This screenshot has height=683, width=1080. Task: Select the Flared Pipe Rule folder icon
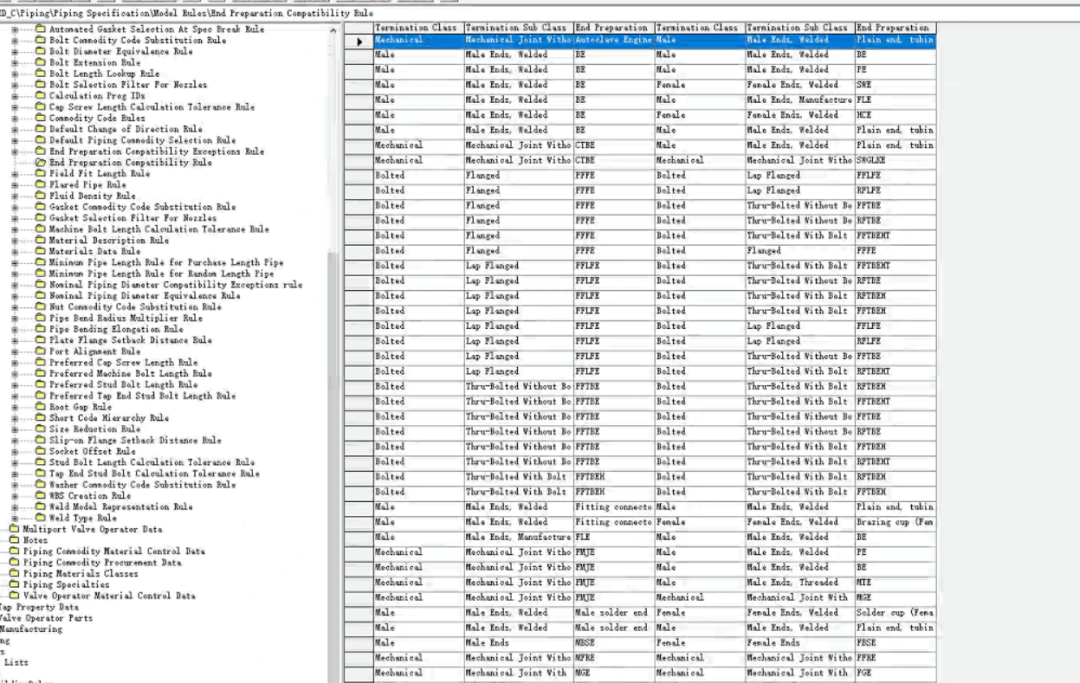[41, 185]
